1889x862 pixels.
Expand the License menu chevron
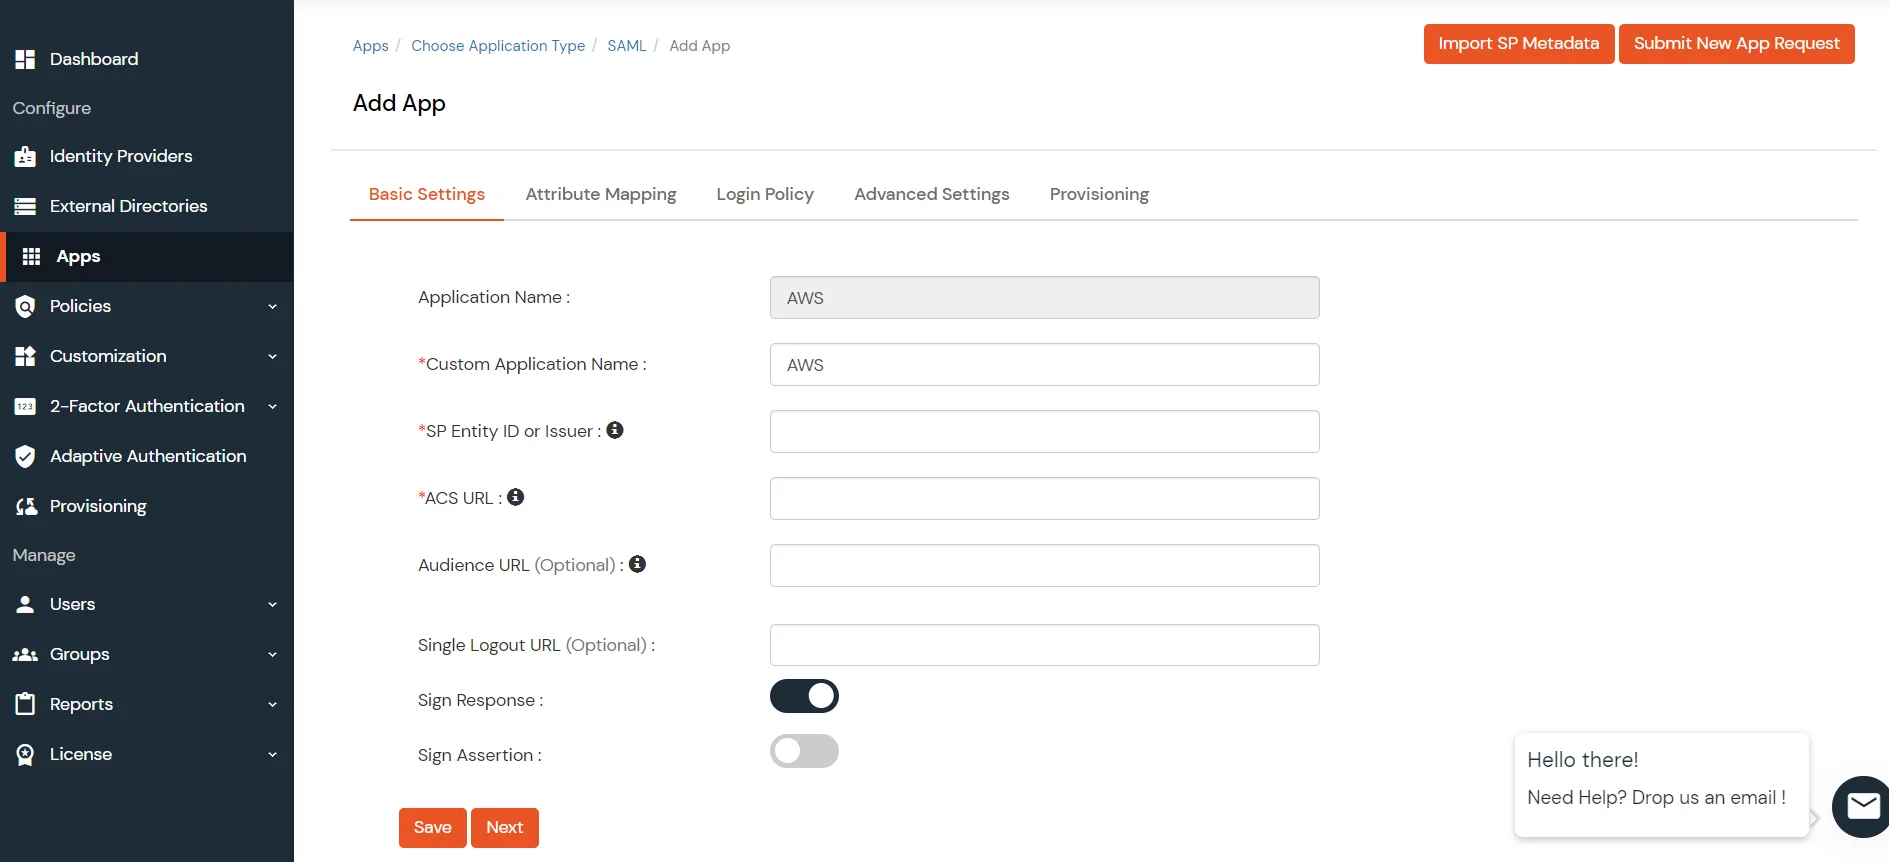(272, 755)
